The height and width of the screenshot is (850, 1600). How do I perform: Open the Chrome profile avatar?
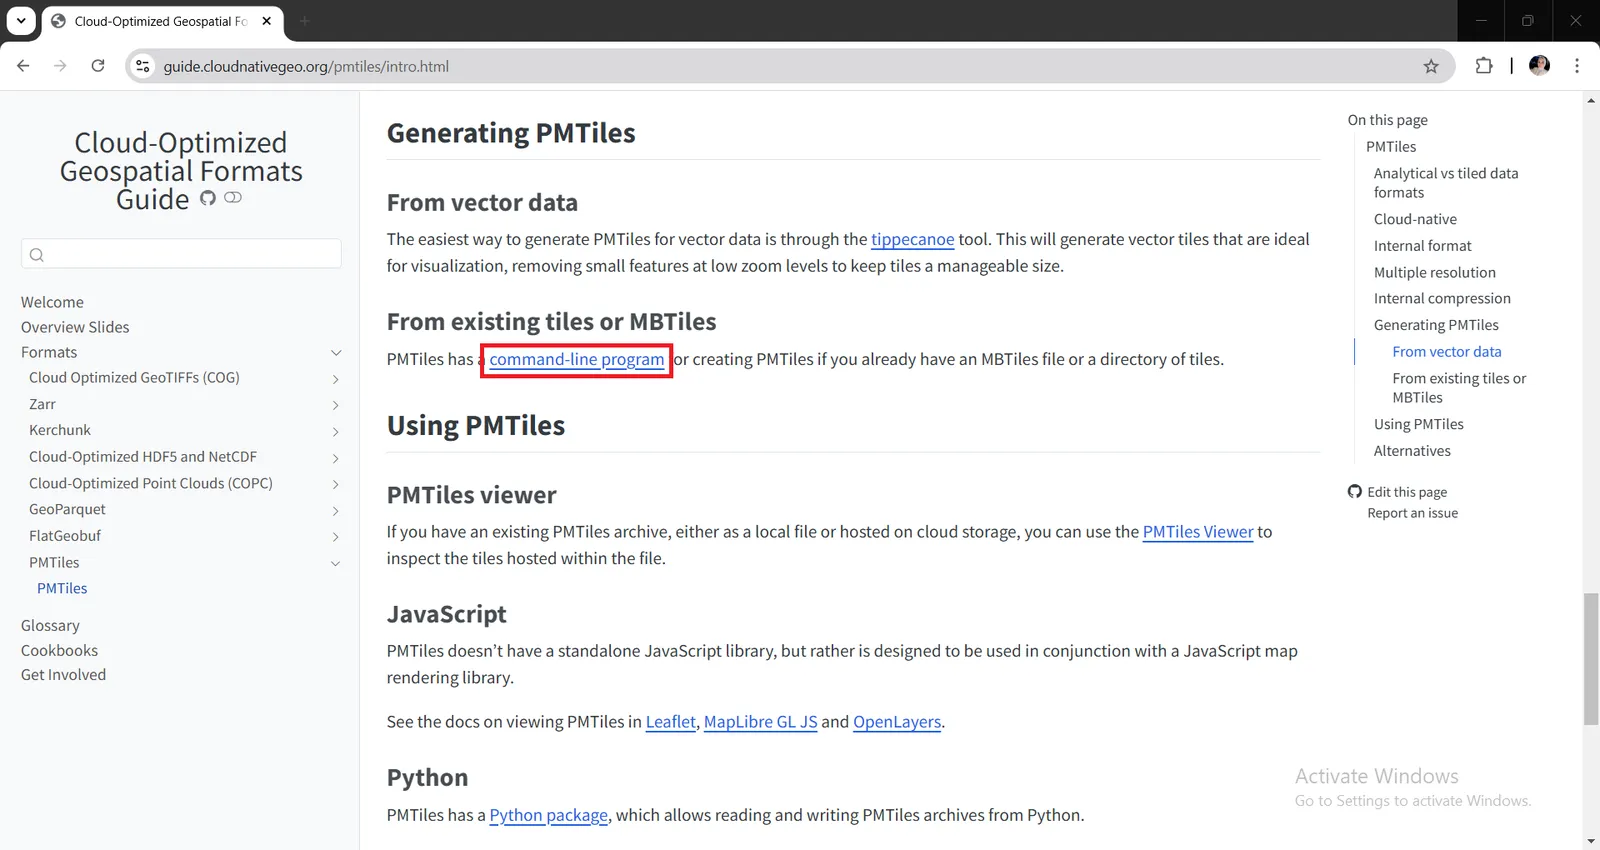click(1540, 66)
